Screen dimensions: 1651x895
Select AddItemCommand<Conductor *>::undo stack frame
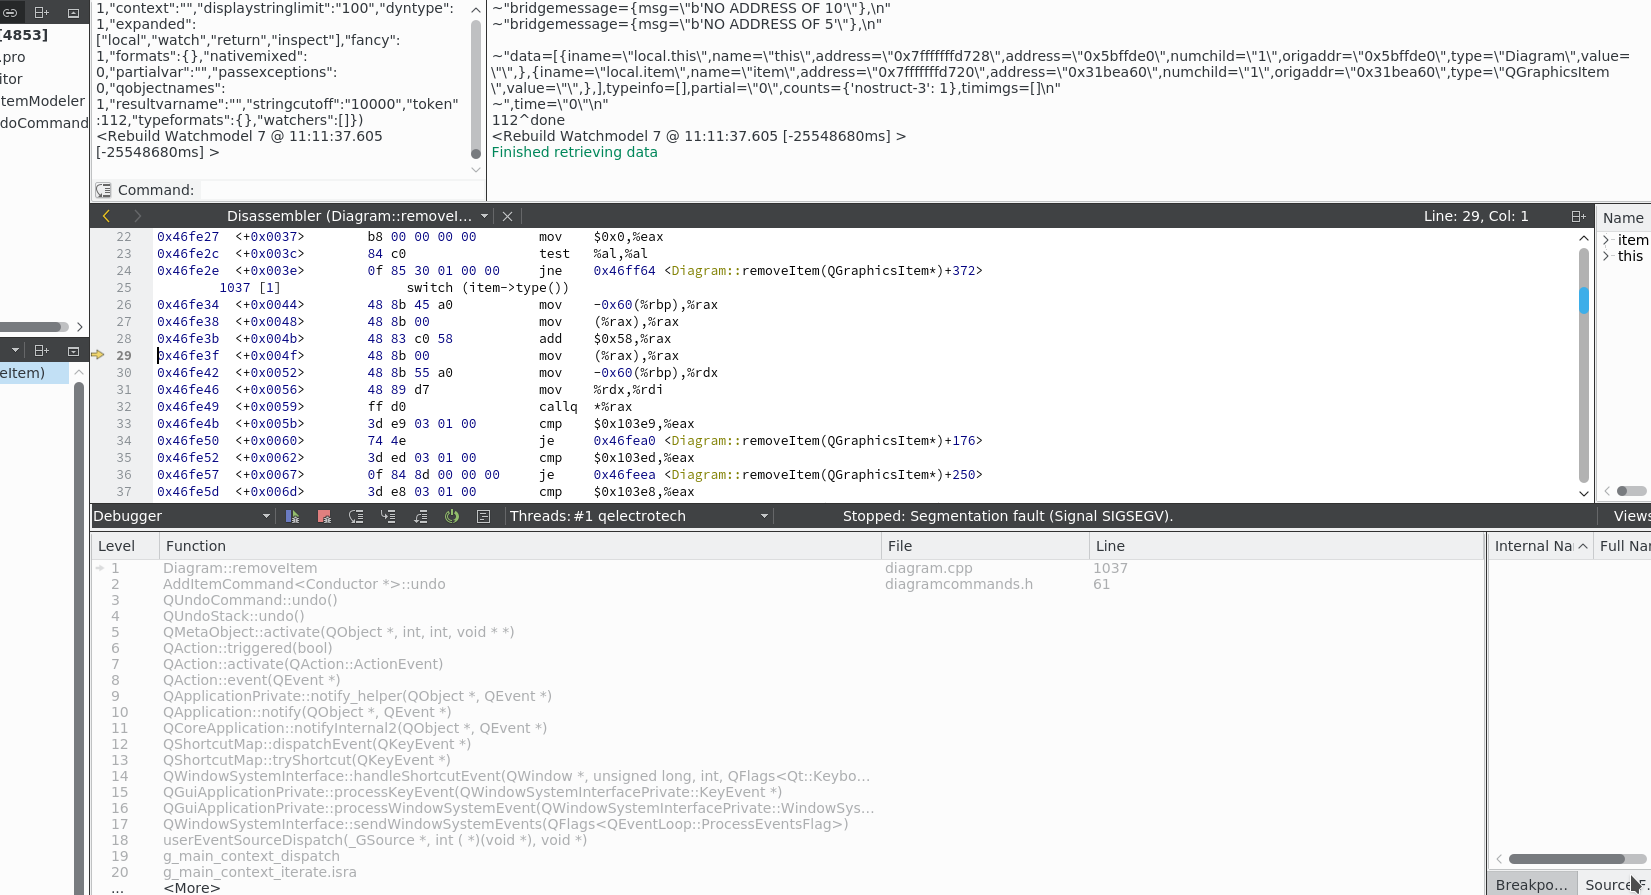click(304, 584)
